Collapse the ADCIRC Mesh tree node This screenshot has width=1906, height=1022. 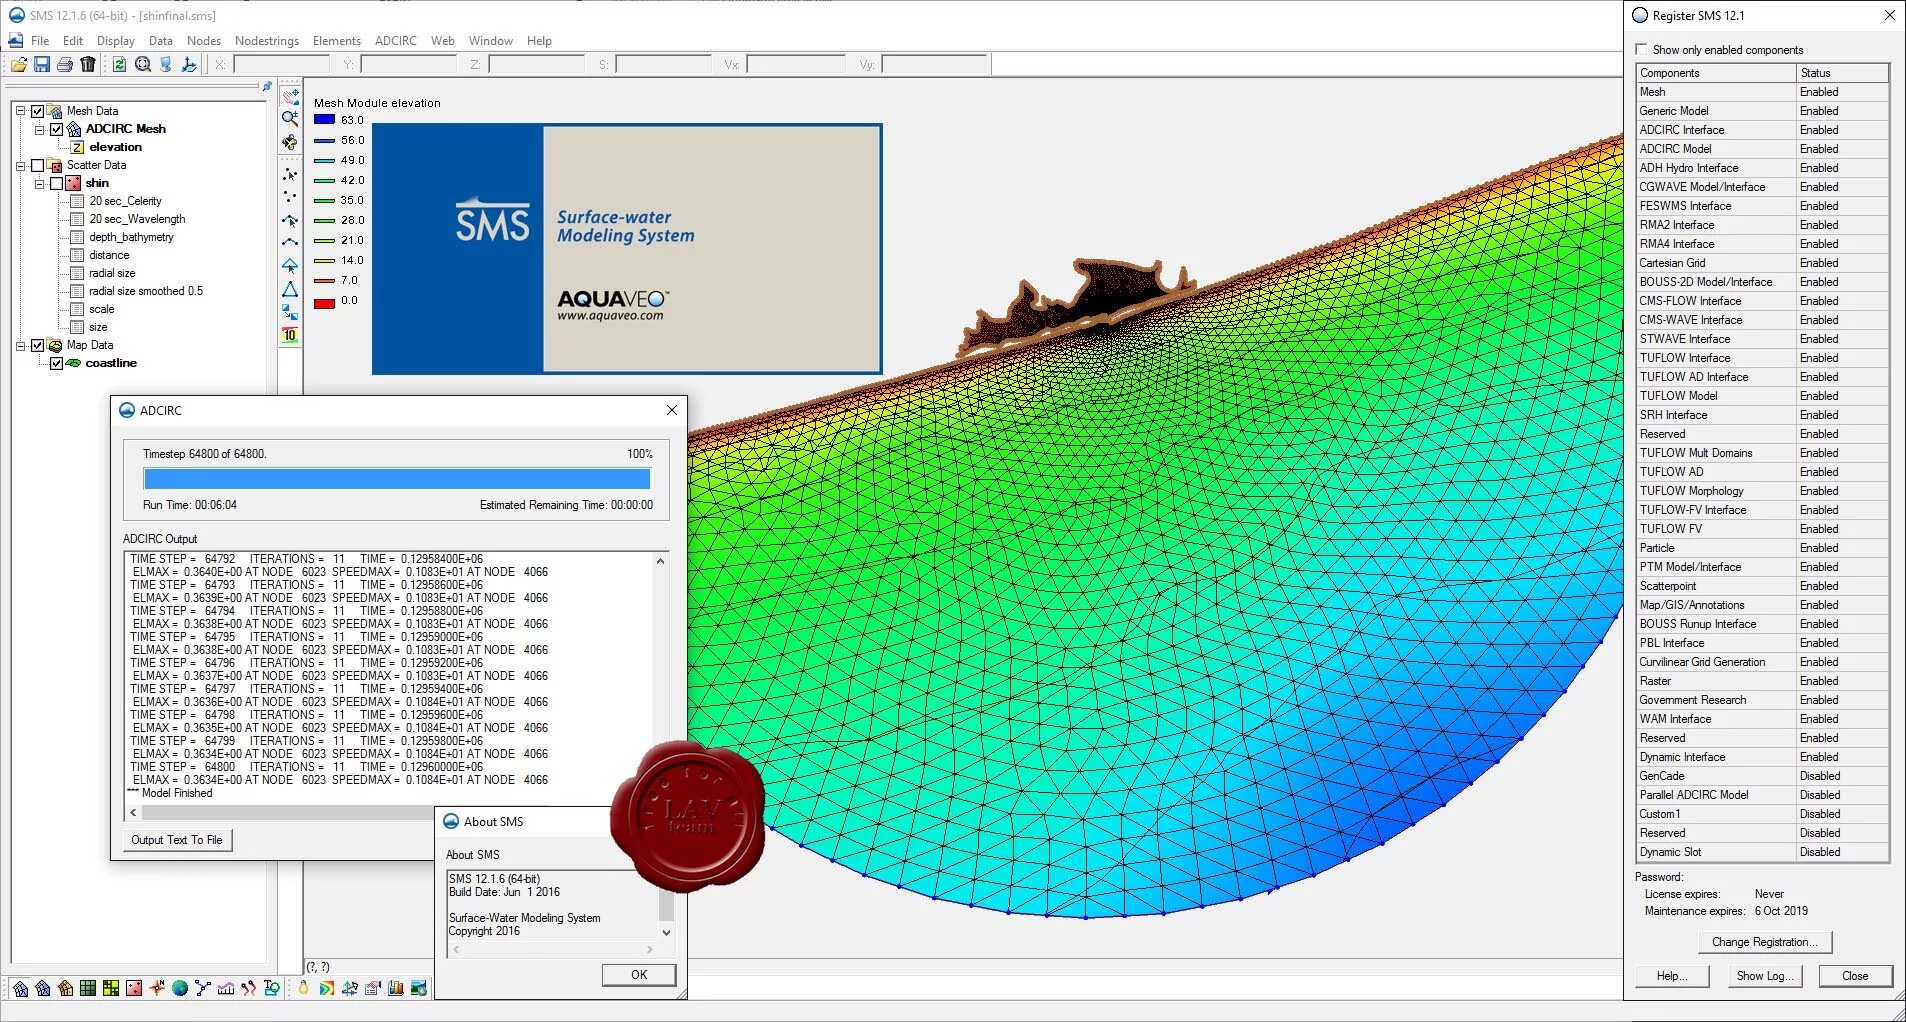39,129
